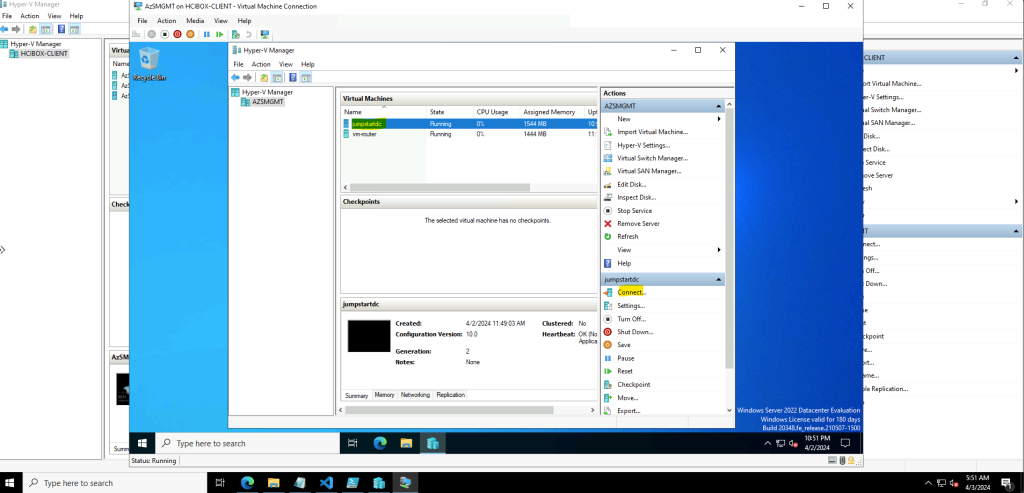Click Inspect Disk... action
1024x493 pixels.
[x=637, y=197]
